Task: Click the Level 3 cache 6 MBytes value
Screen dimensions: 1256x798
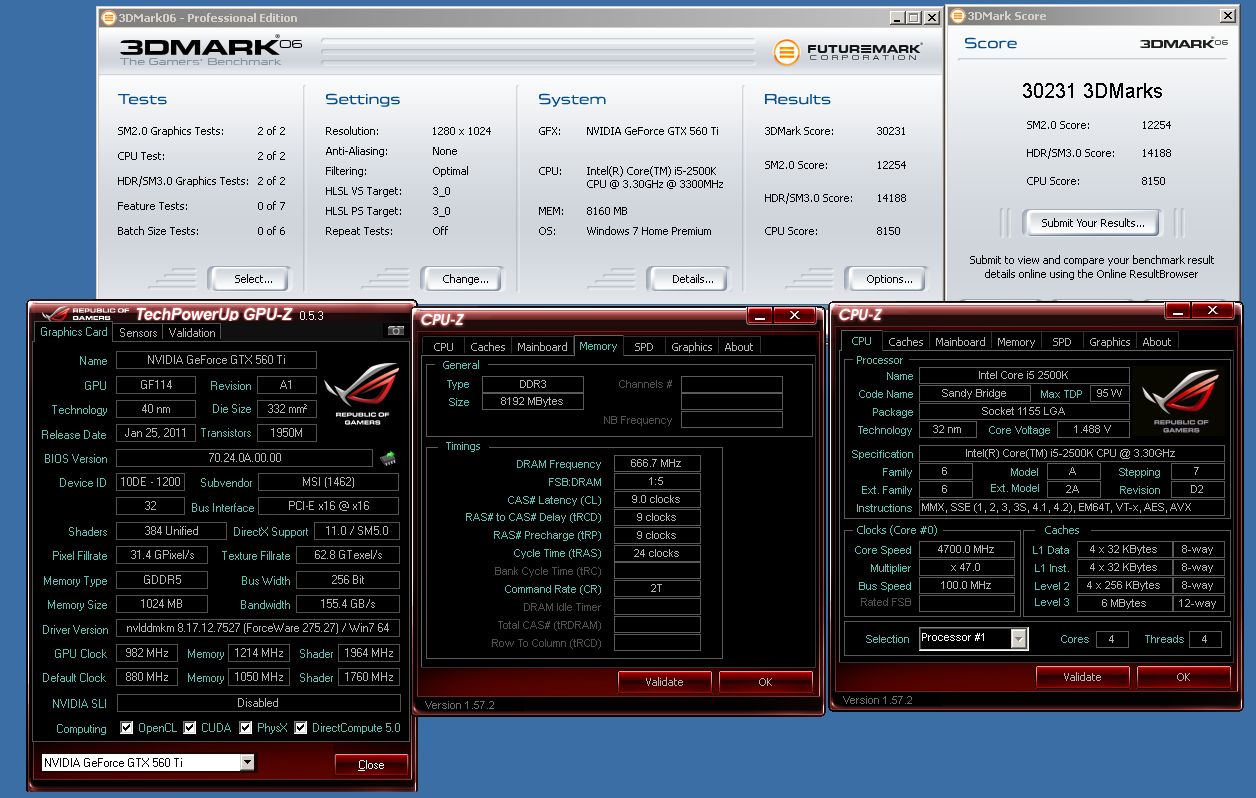Action: coord(1124,603)
